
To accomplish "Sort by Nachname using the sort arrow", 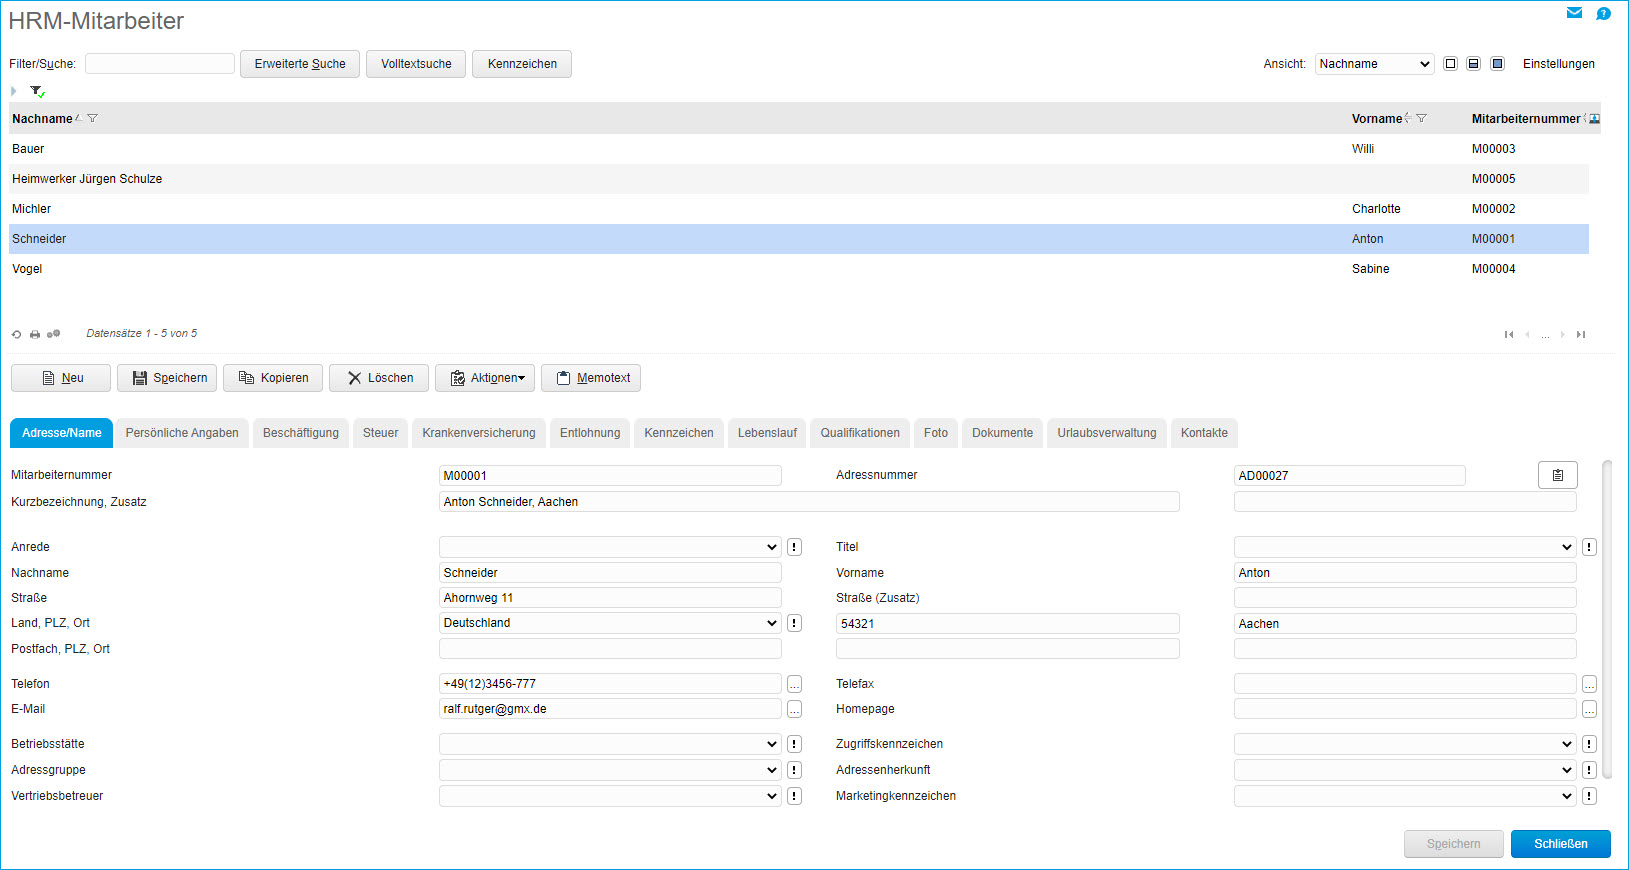I will click(x=78, y=117).
